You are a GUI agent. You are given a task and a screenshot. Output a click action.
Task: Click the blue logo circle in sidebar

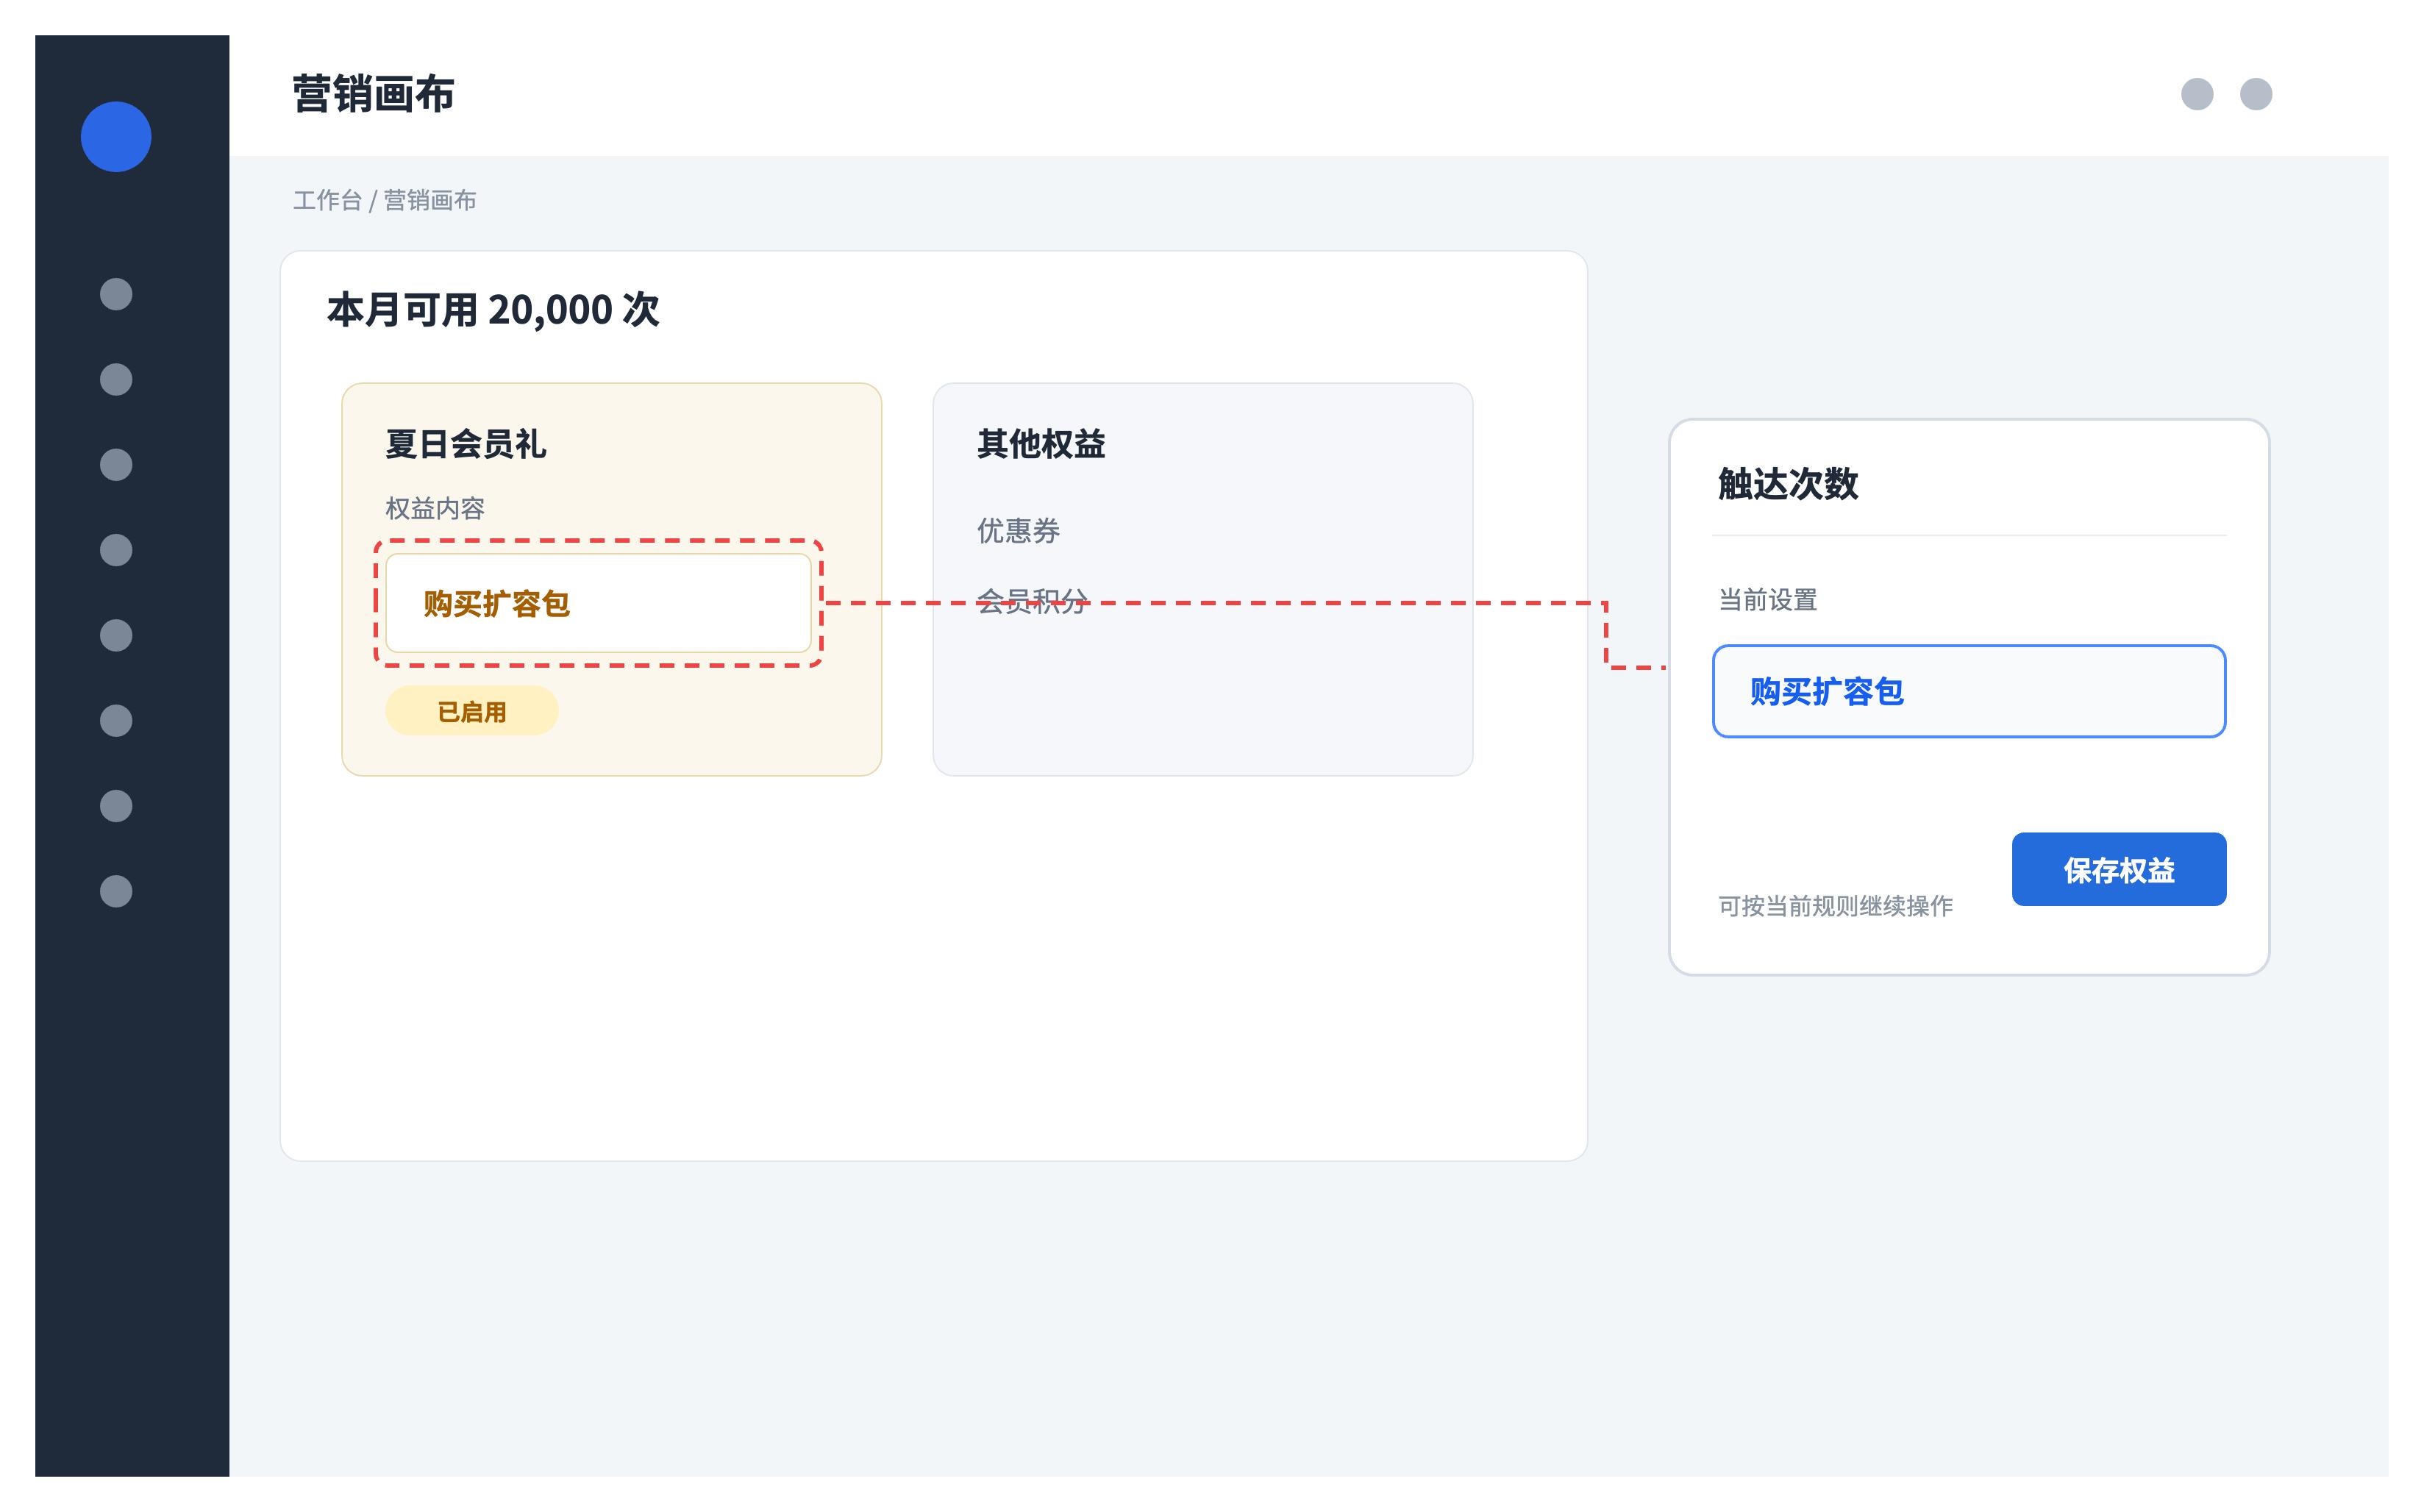click(116, 137)
